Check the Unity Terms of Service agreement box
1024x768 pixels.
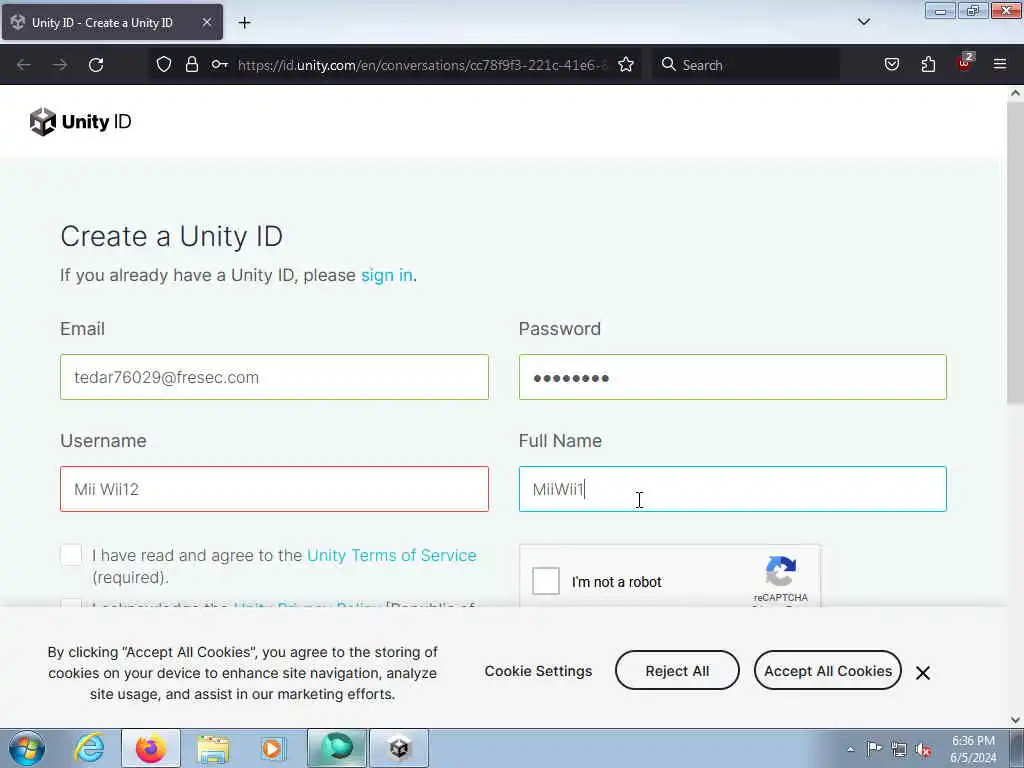[71, 555]
